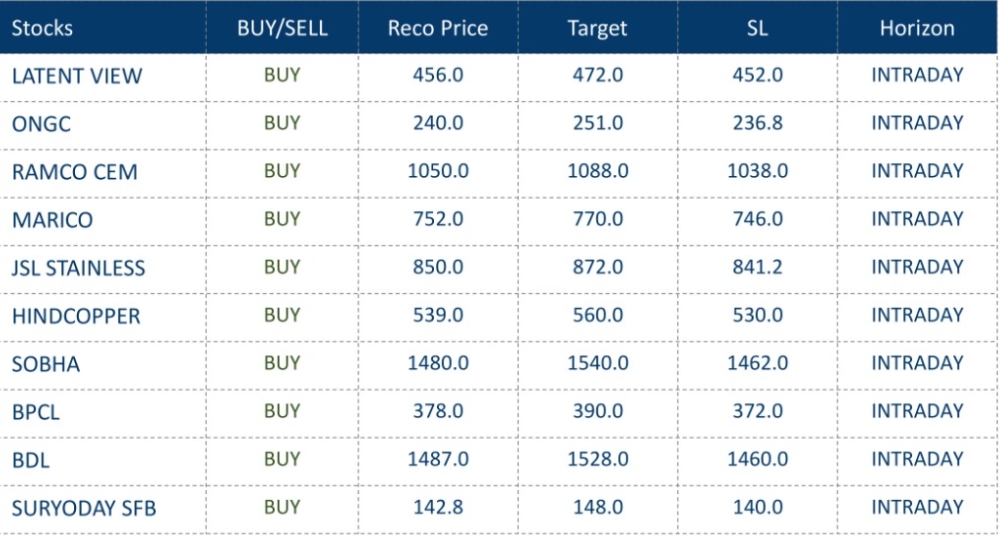Choose the MARICO stock entry

coord(50,220)
